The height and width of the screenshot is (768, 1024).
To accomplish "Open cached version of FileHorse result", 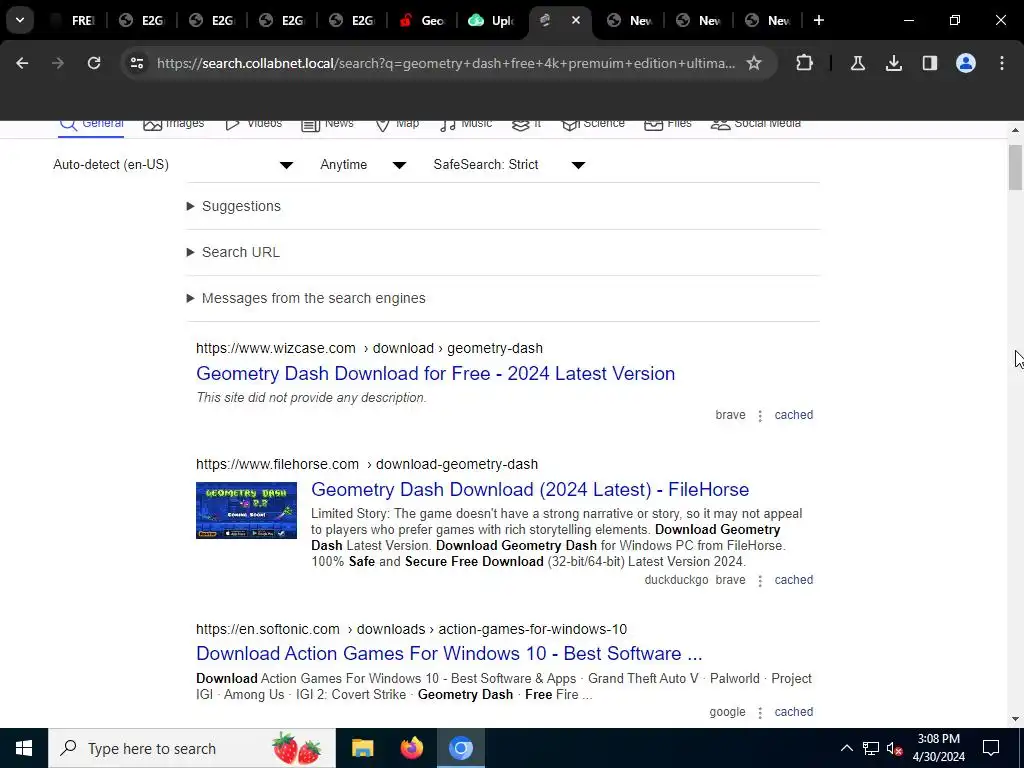I will point(793,580).
